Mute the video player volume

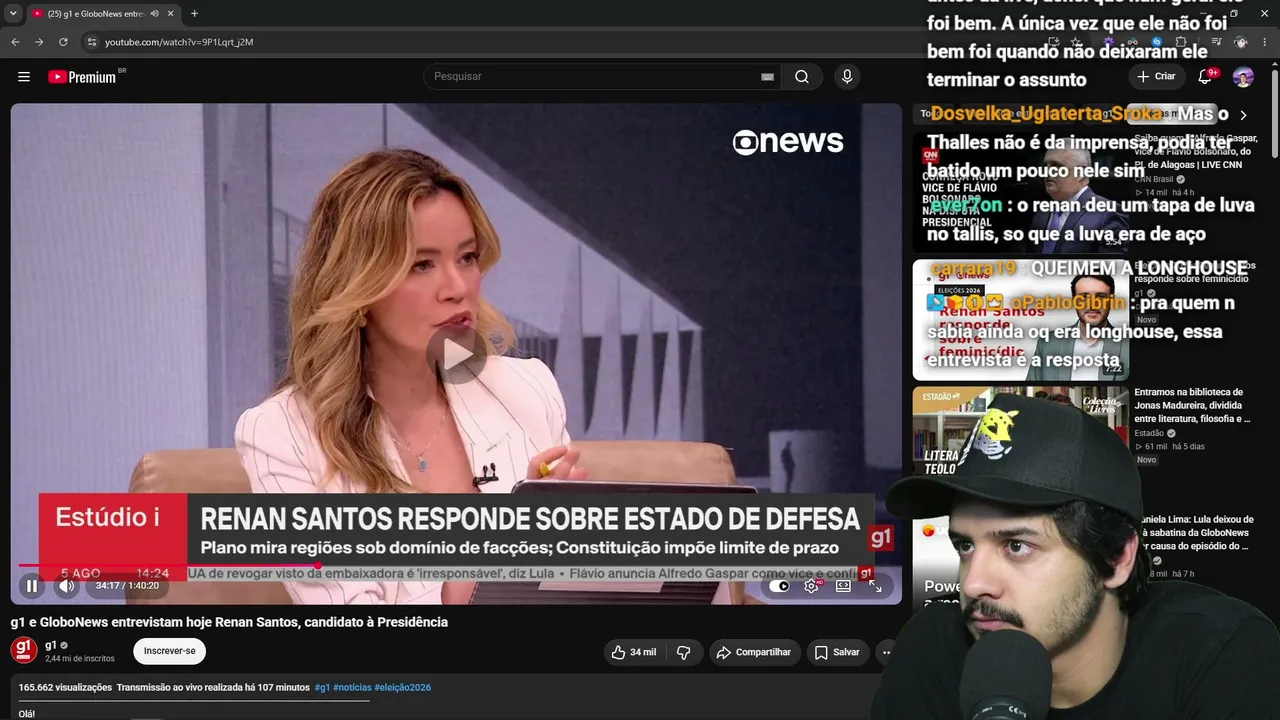point(66,586)
